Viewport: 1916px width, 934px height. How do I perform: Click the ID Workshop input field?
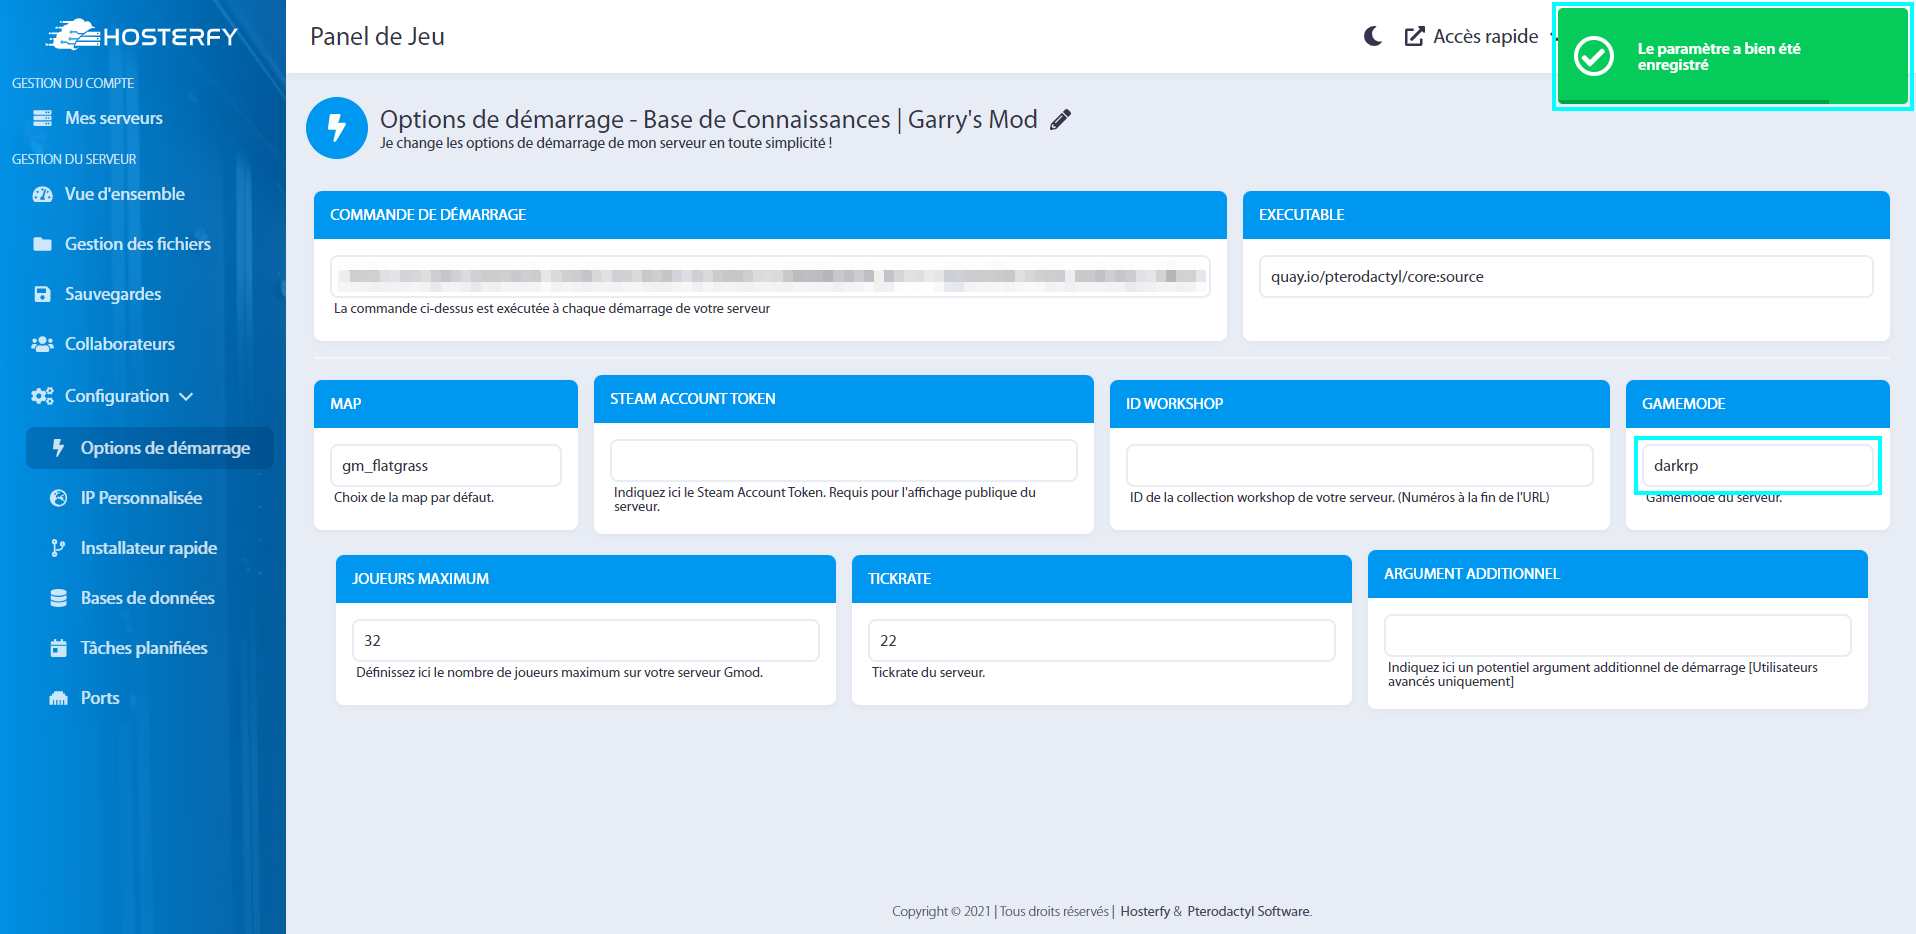[x=1360, y=465]
